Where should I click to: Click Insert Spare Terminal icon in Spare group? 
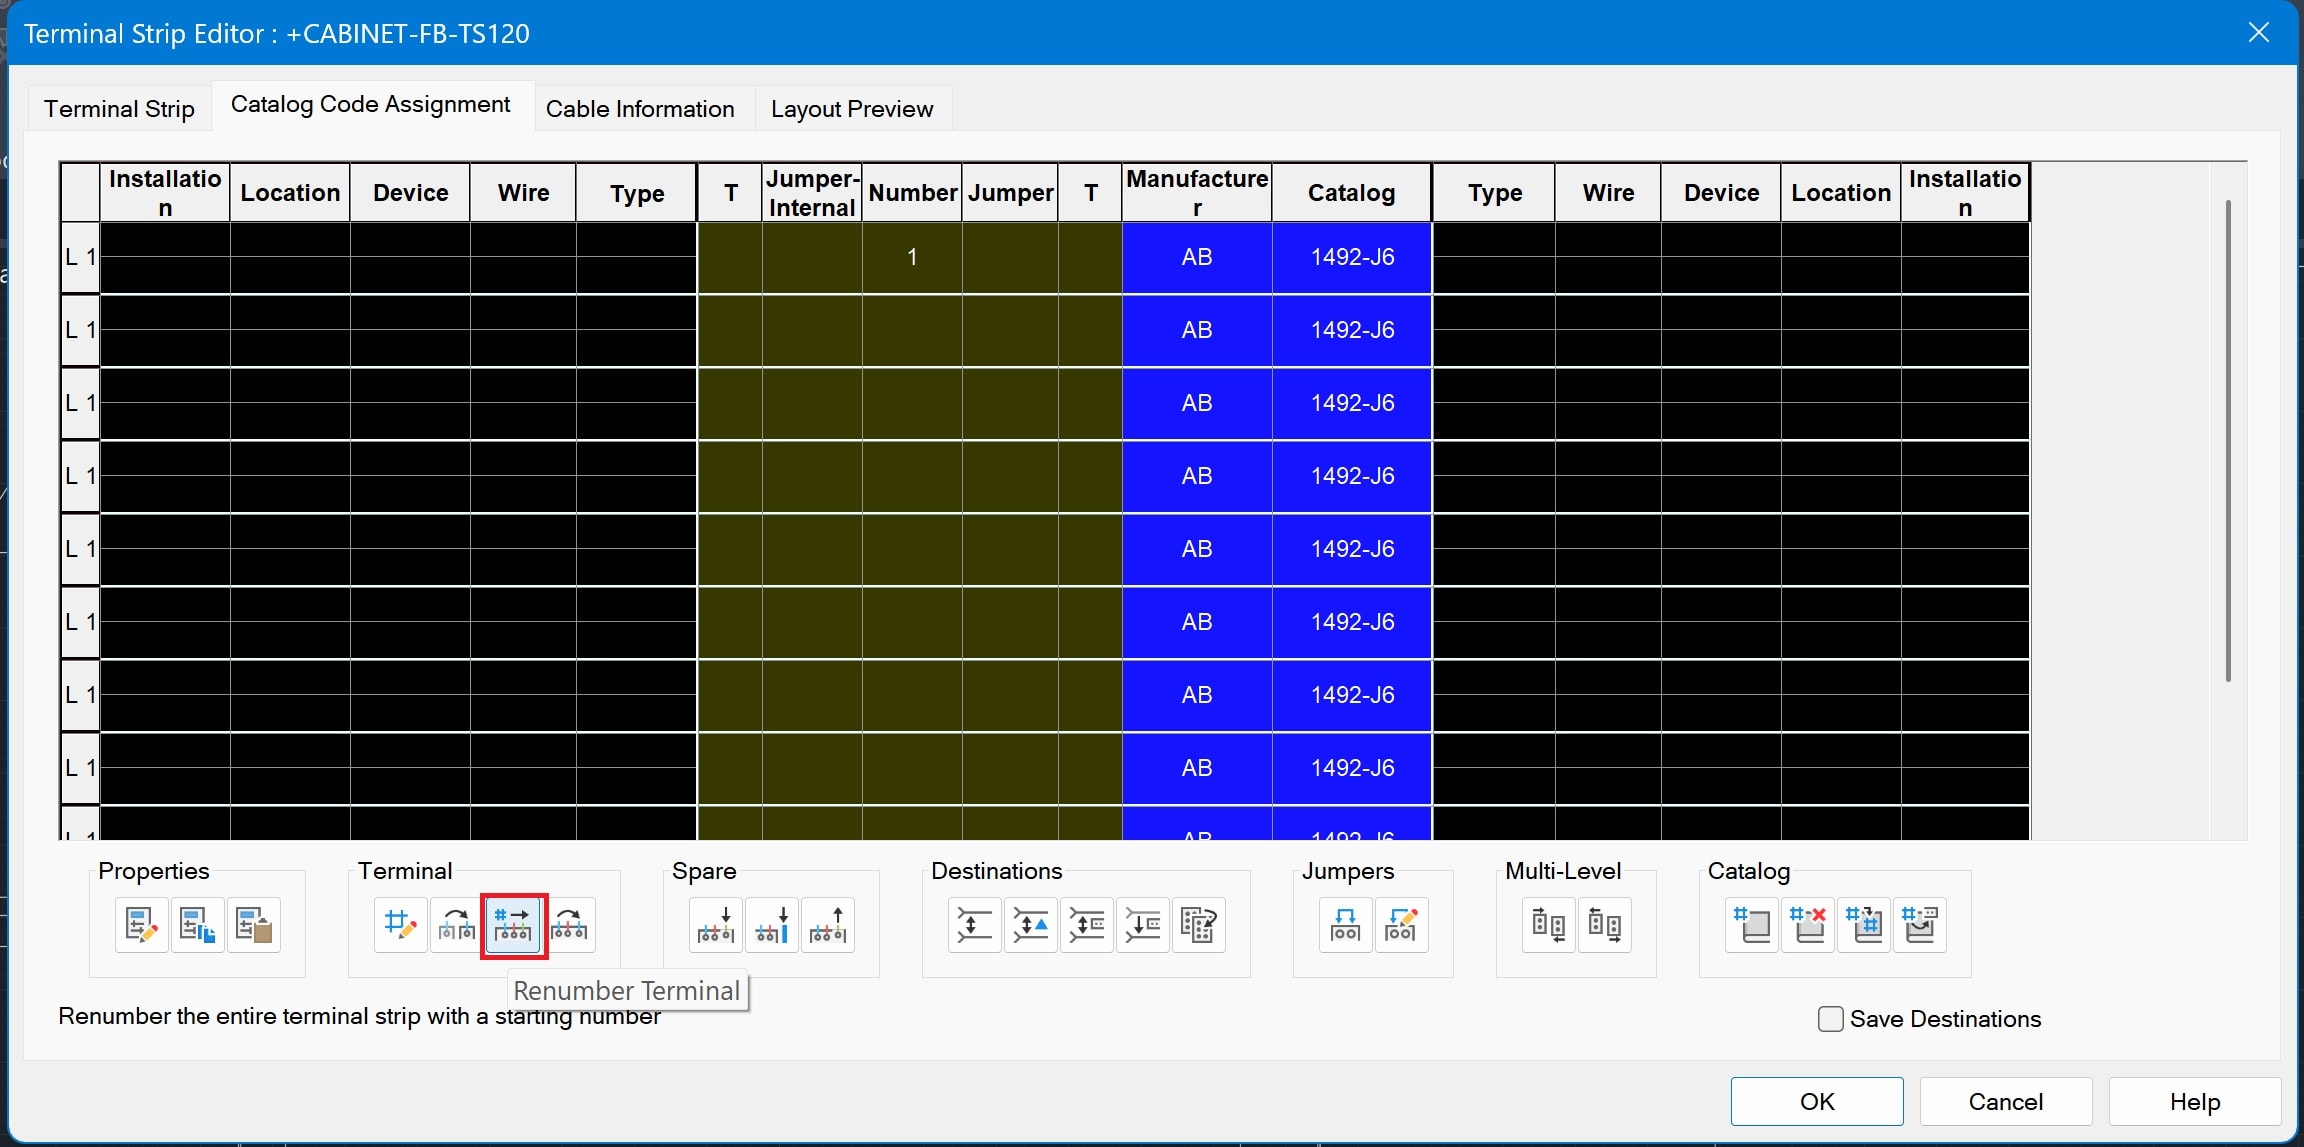(x=716, y=925)
